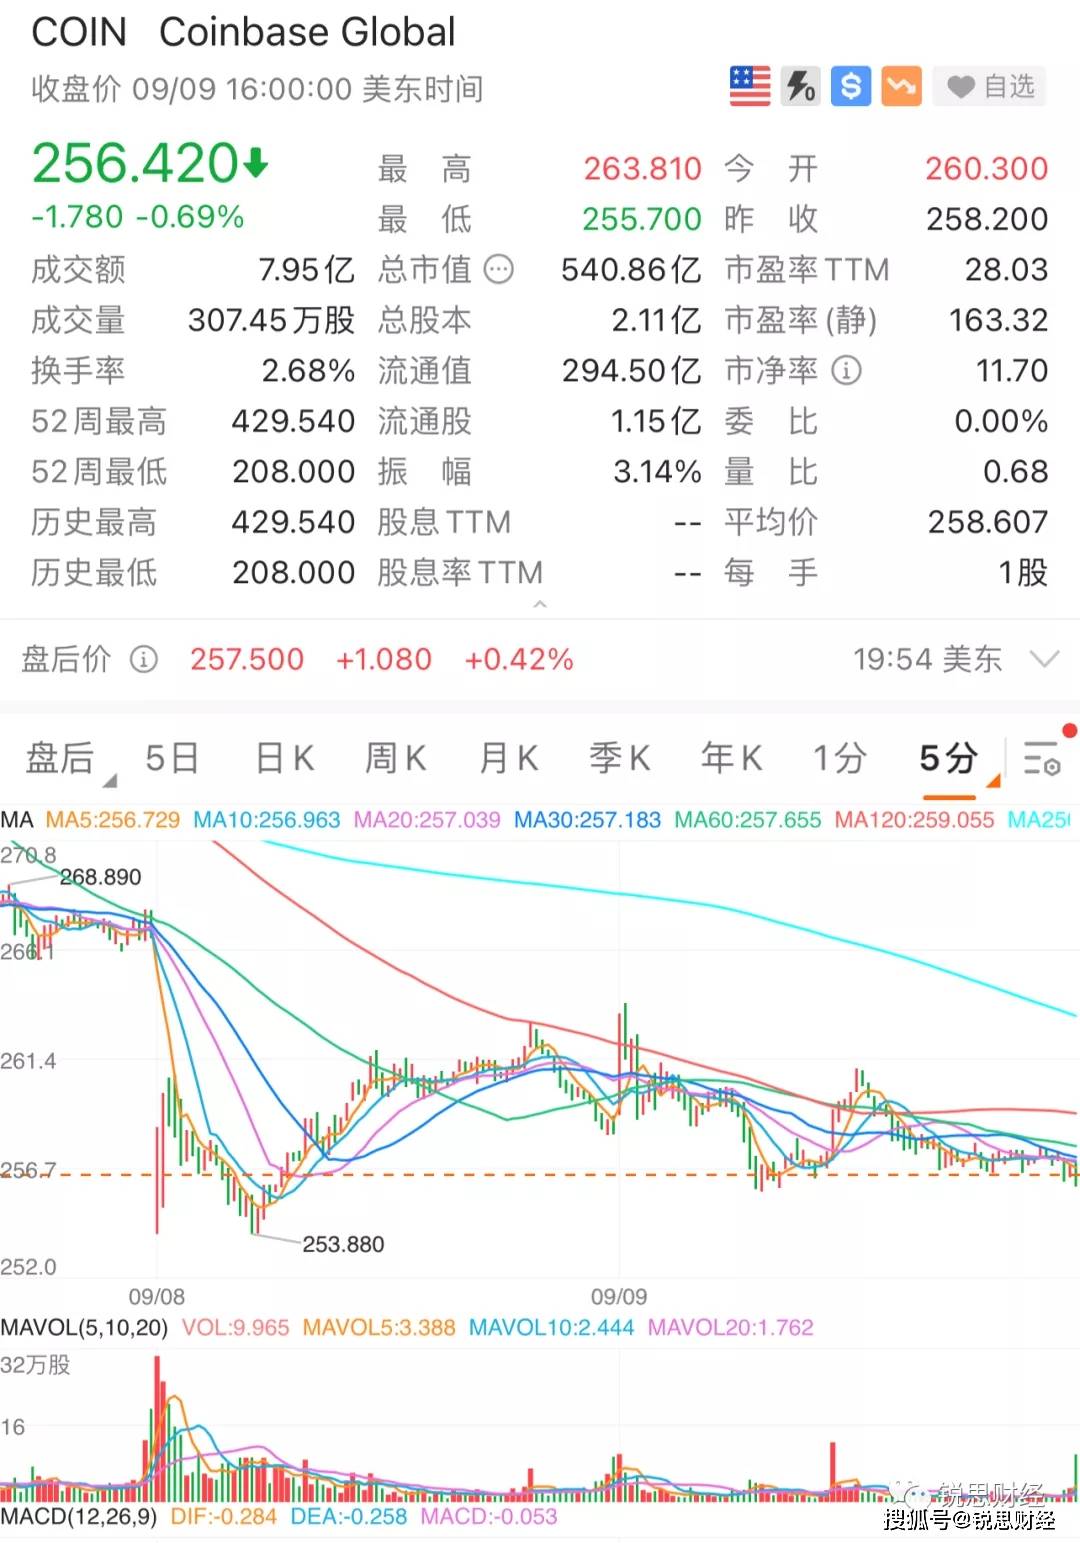Tap the 09/08 date marker on chart
1080x1543 pixels.
(157, 1297)
